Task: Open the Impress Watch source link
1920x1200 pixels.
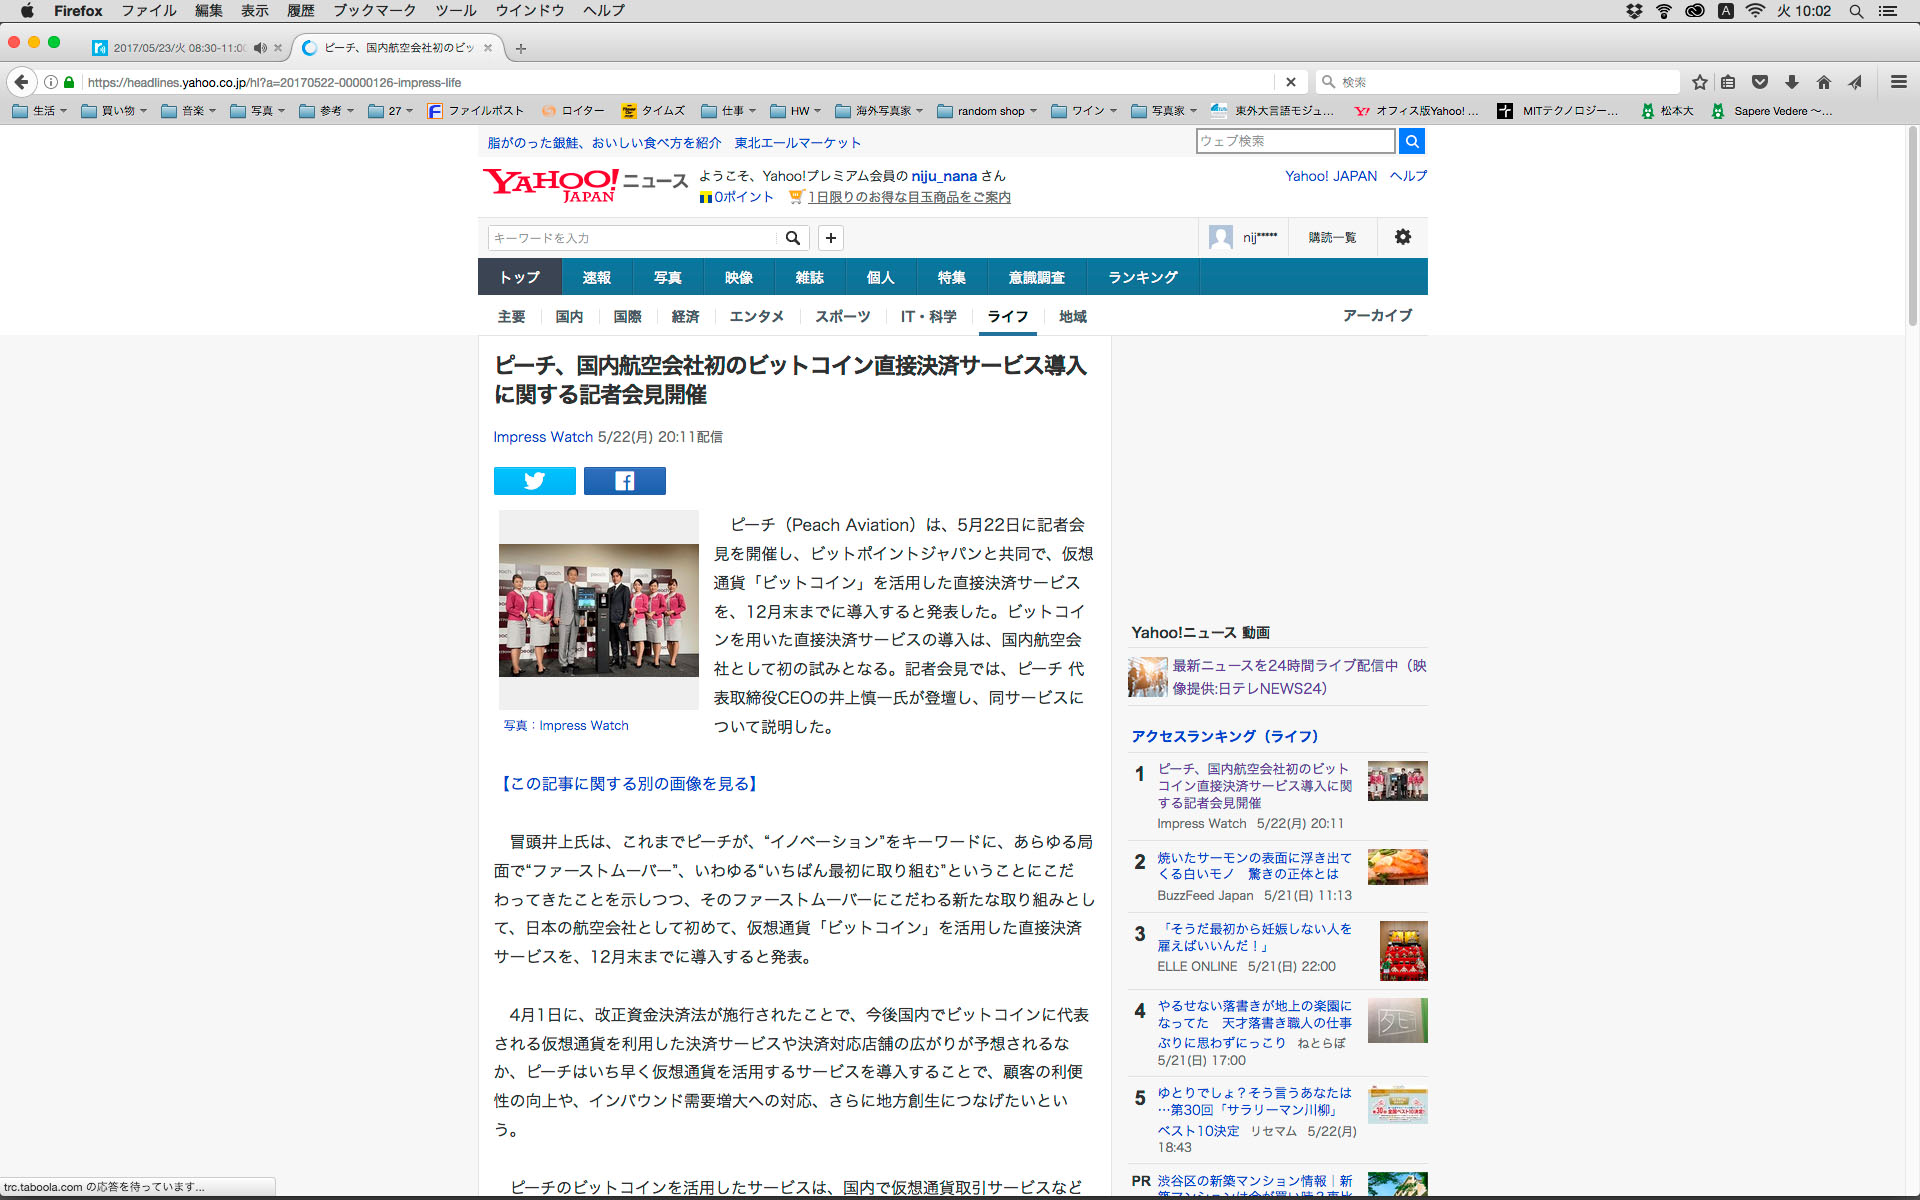Action: pos(542,437)
